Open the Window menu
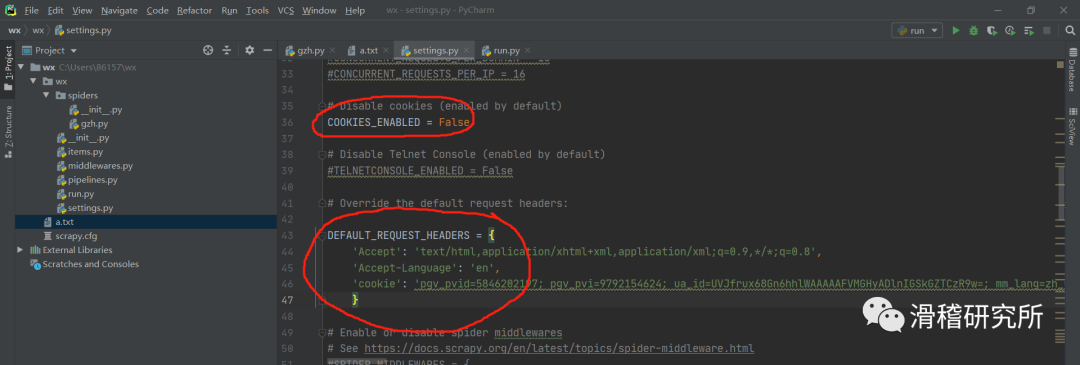 click(320, 10)
